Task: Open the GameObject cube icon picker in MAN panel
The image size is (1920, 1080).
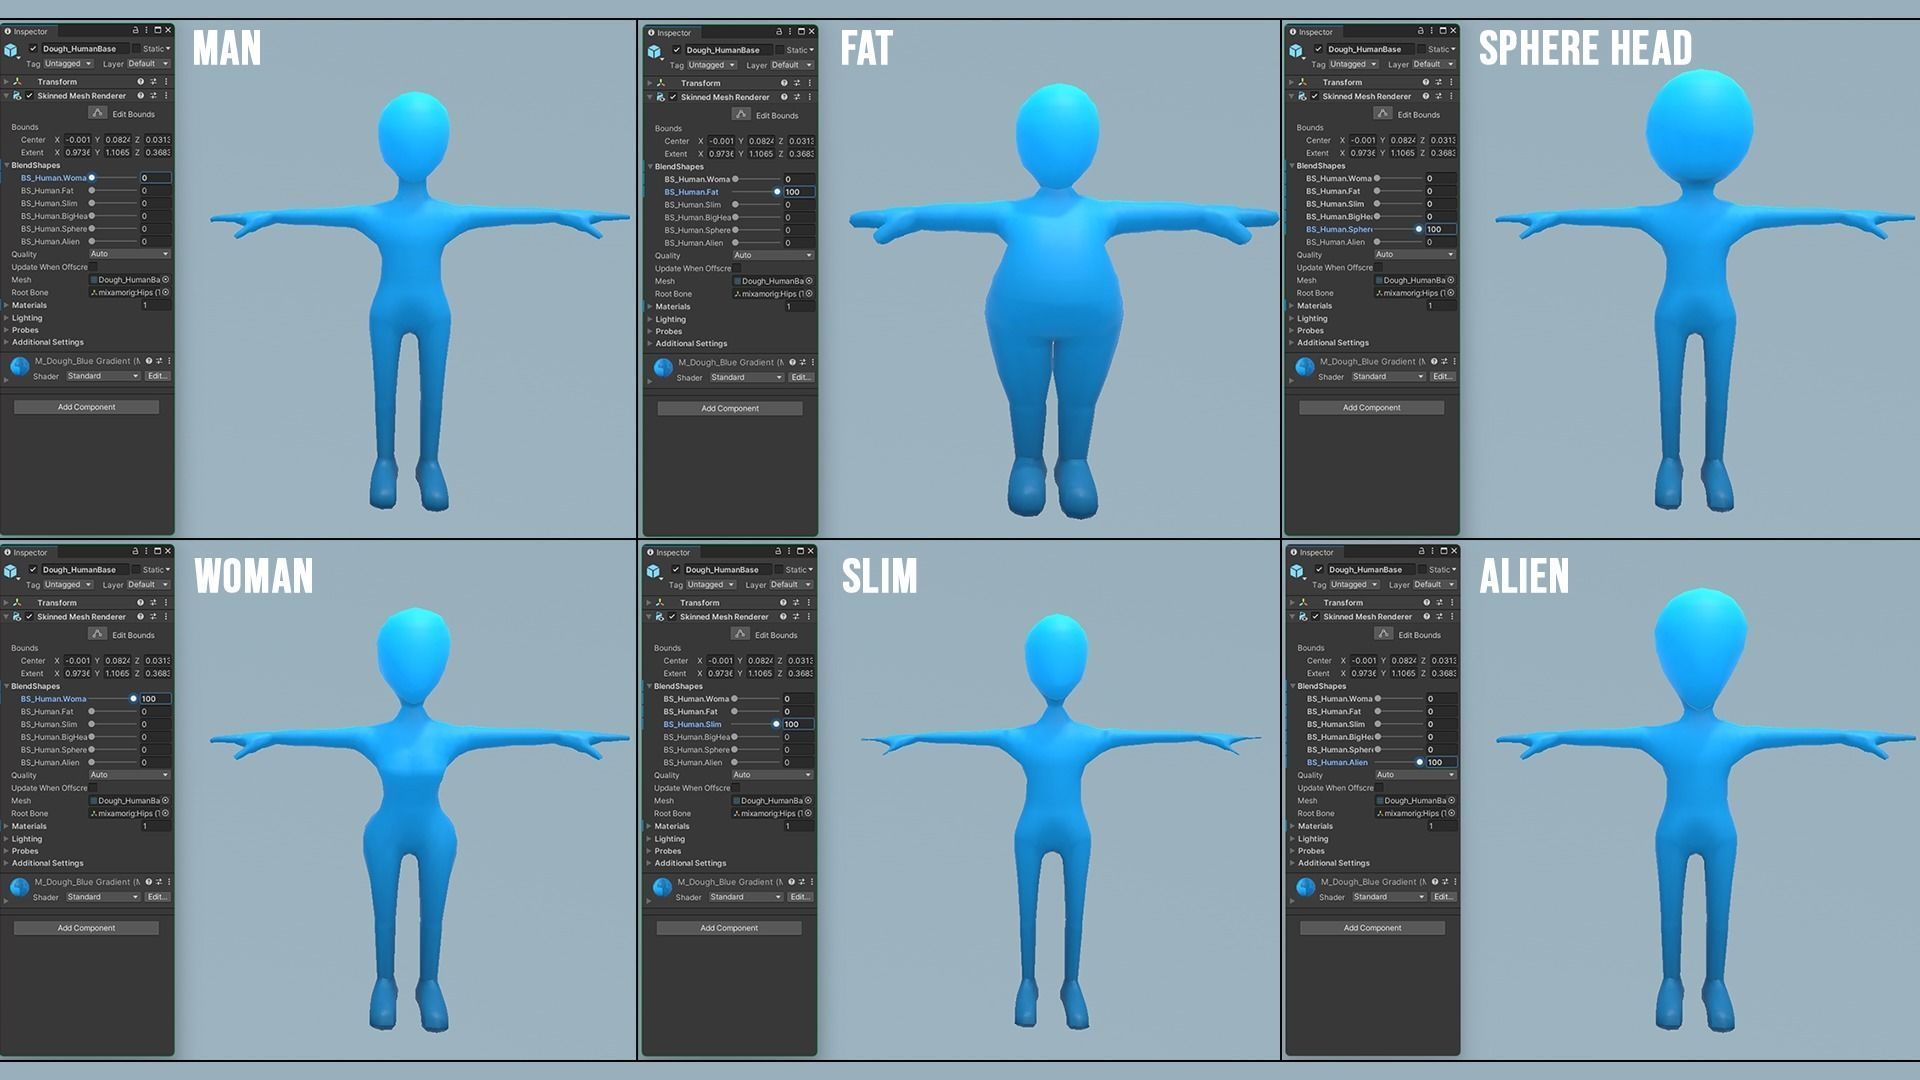Action: click(x=11, y=50)
